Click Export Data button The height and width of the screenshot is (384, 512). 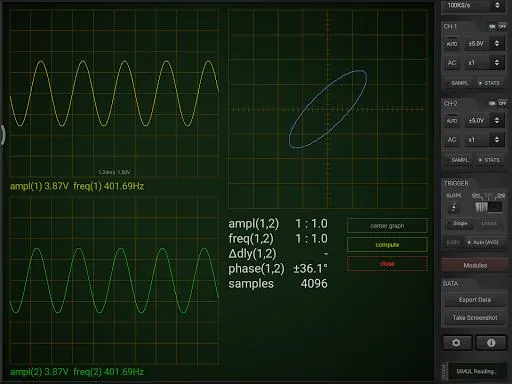(x=475, y=300)
